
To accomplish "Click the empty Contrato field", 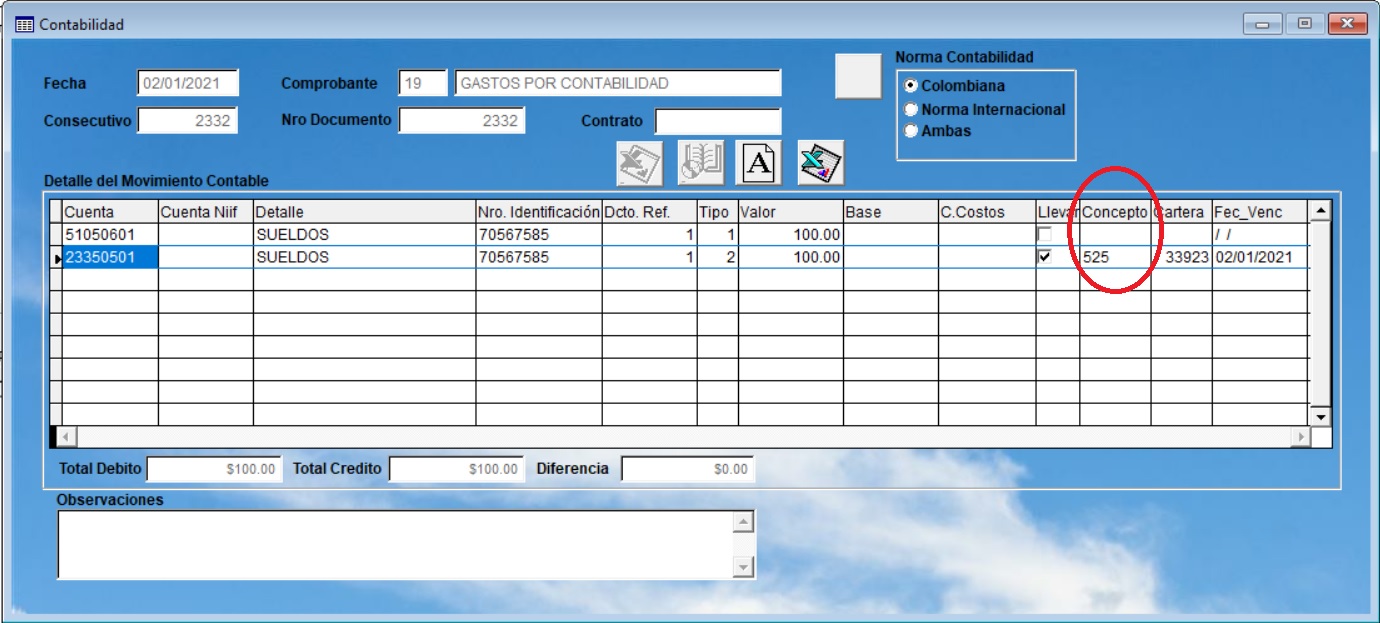I will 718,121.
